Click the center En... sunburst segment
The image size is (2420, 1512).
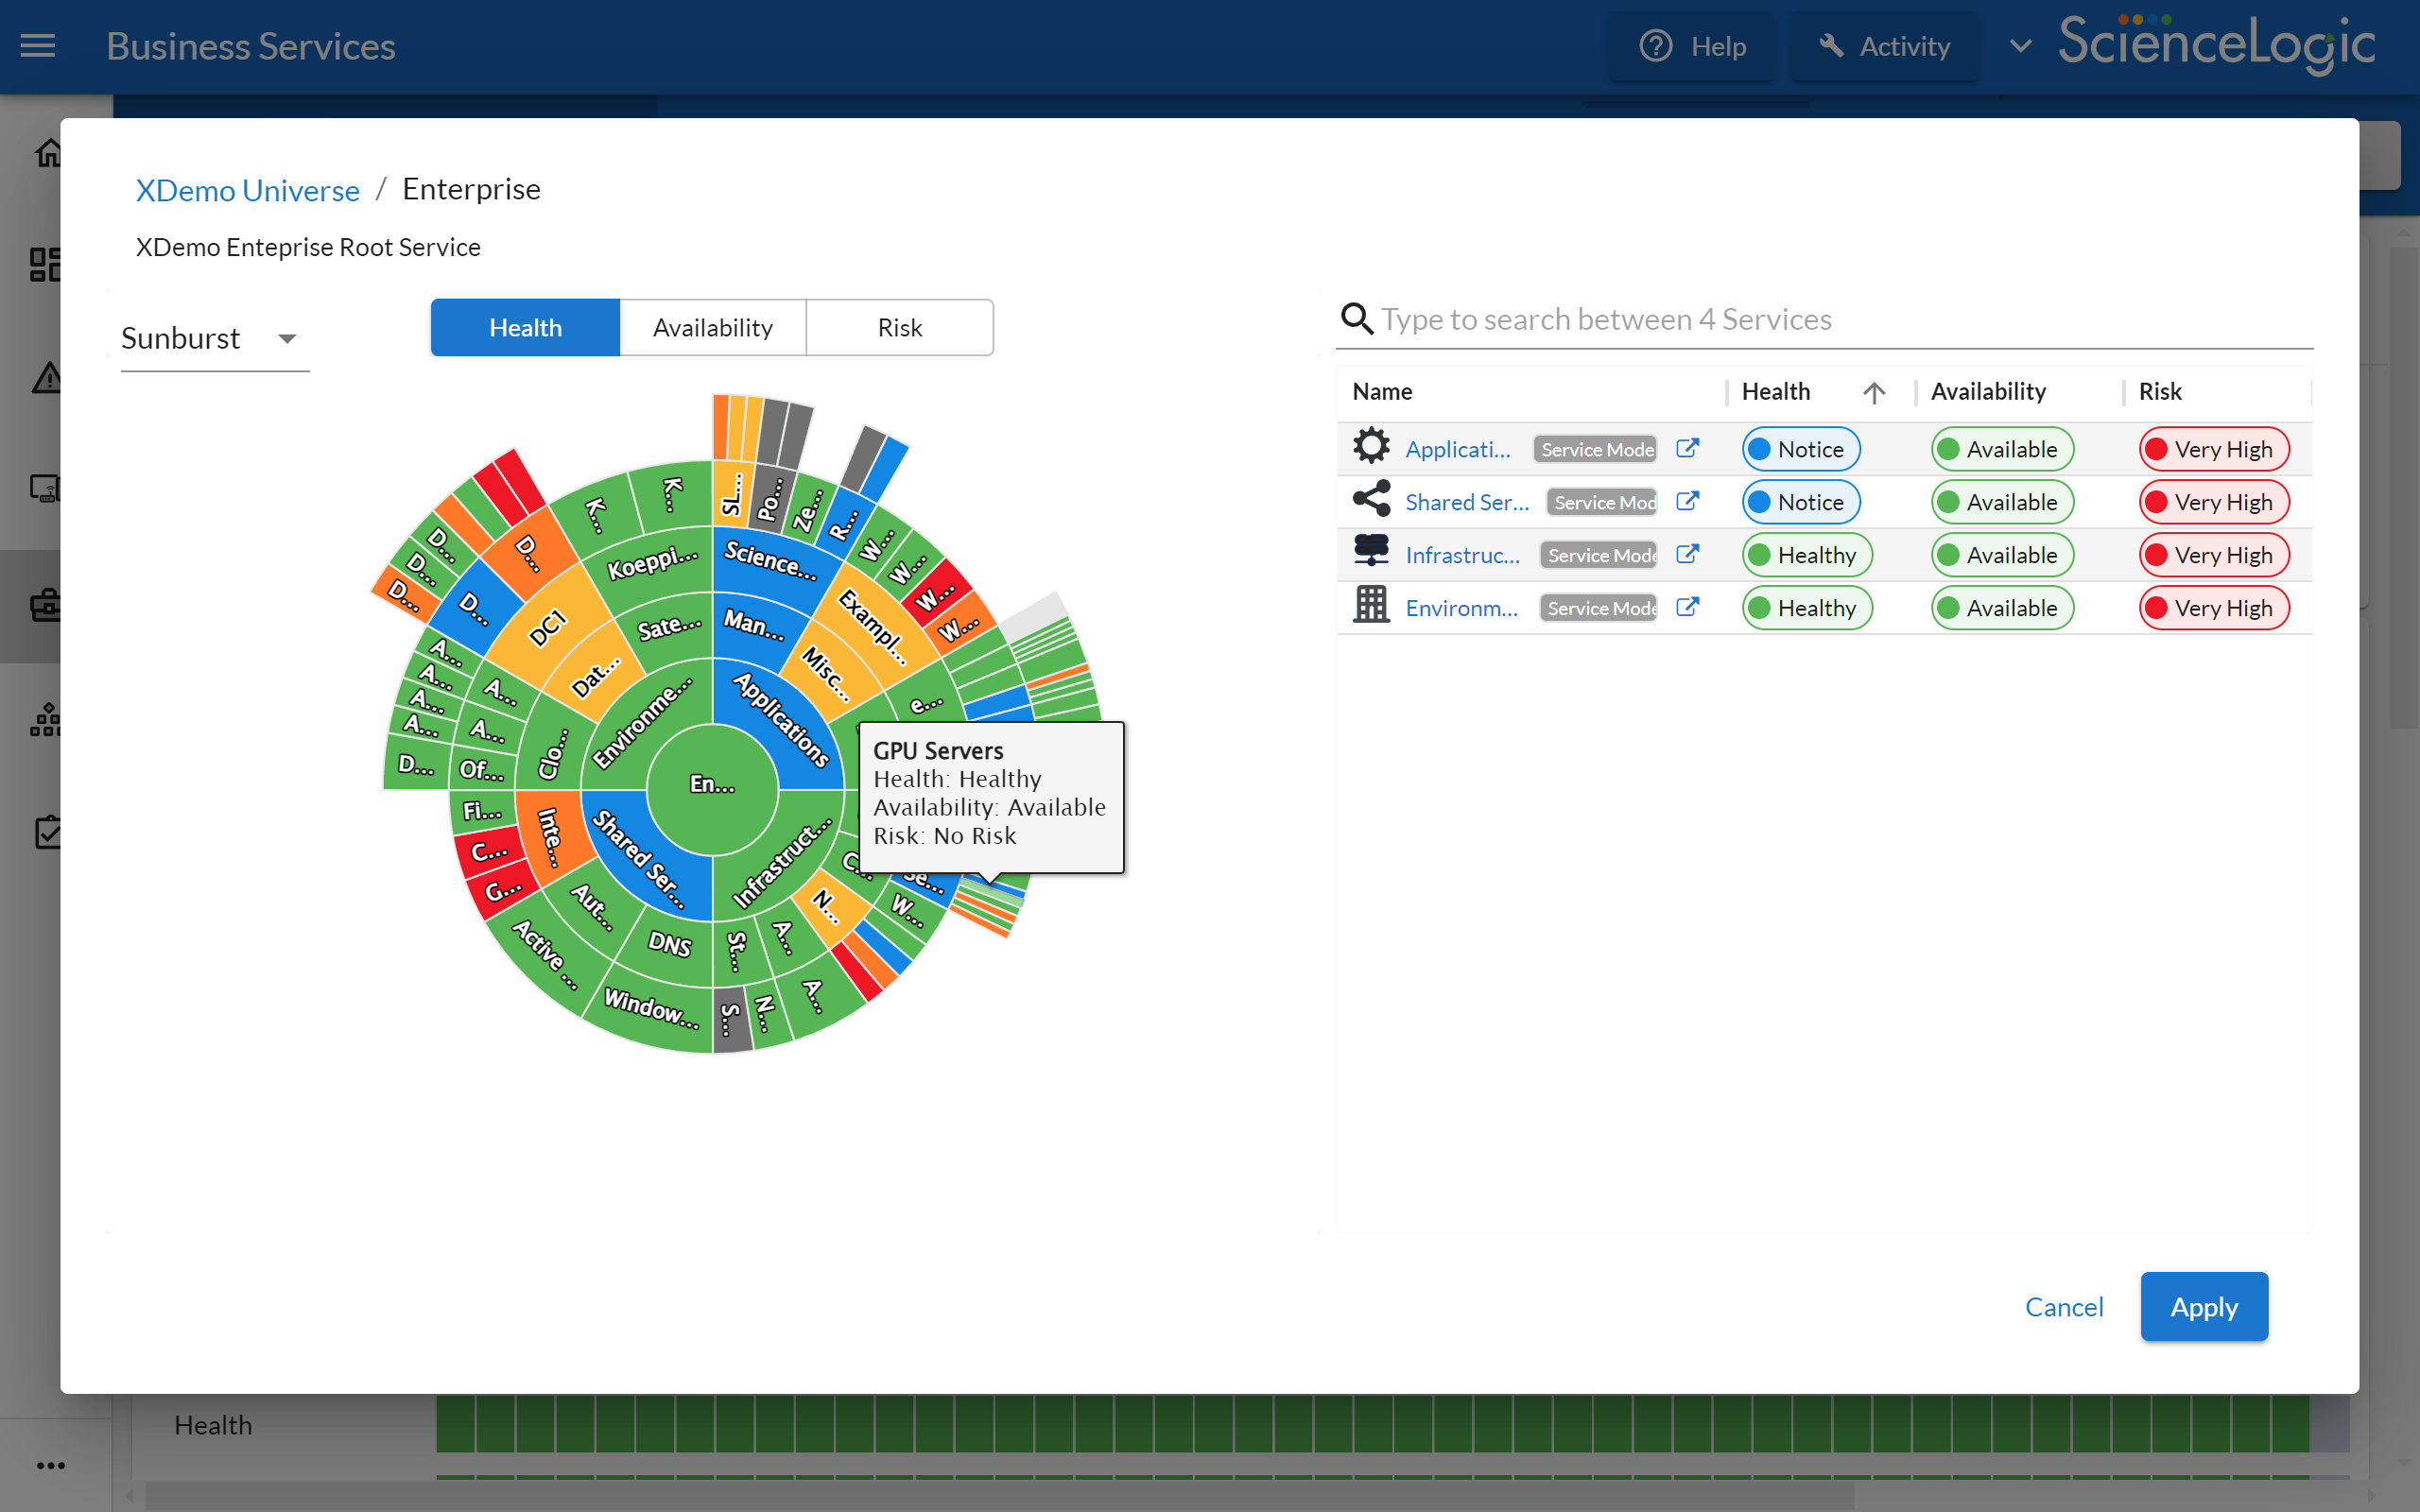click(712, 788)
